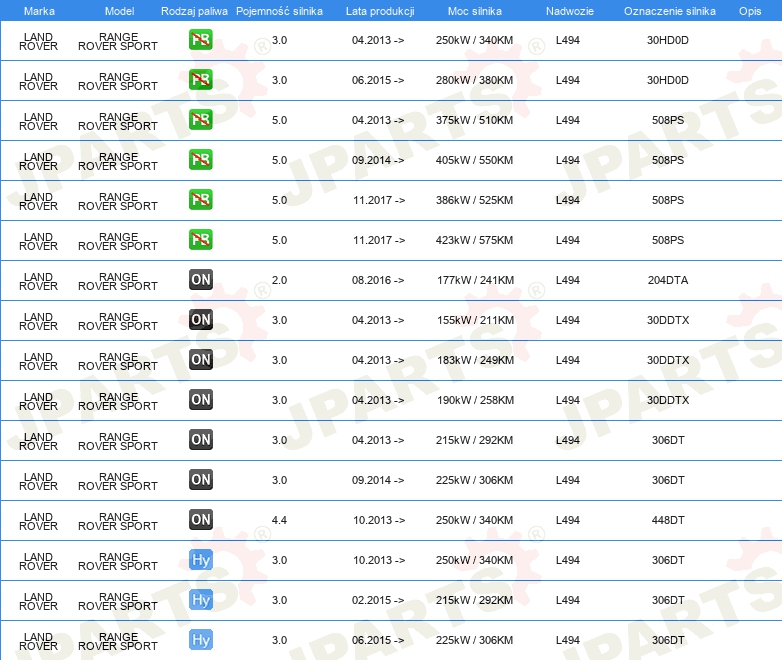Click the Oznaczenie silnika column header
Screen dimensions: 782x660
(669, 11)
